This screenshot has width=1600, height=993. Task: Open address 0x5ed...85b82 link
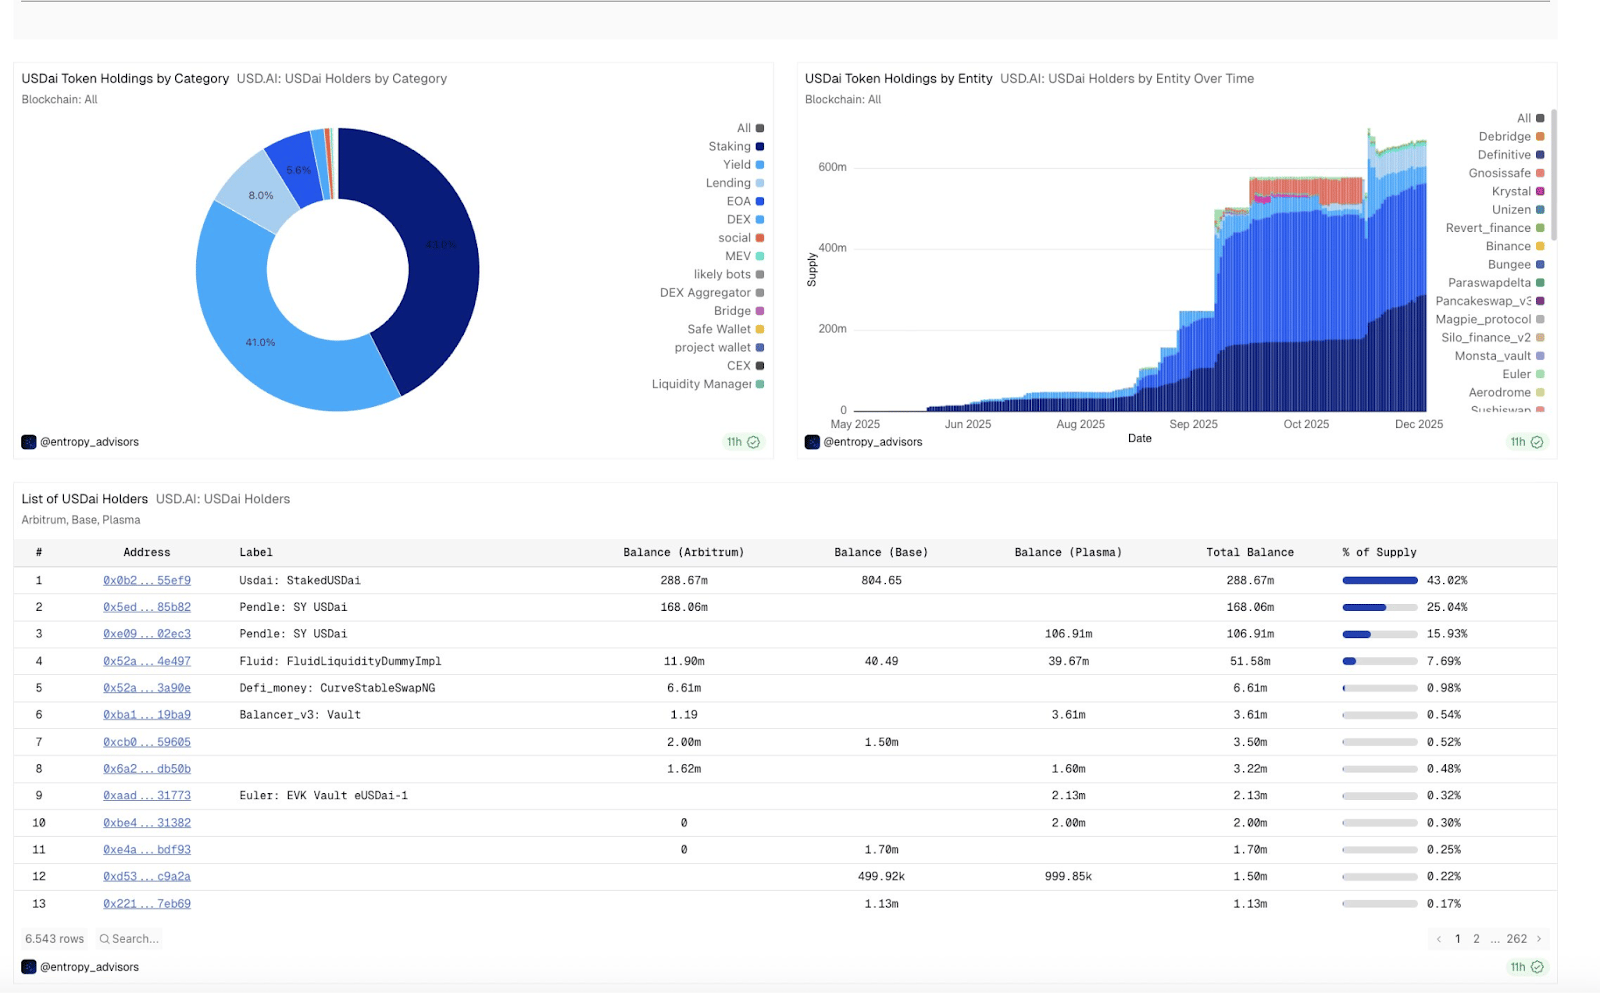point(147,607)
